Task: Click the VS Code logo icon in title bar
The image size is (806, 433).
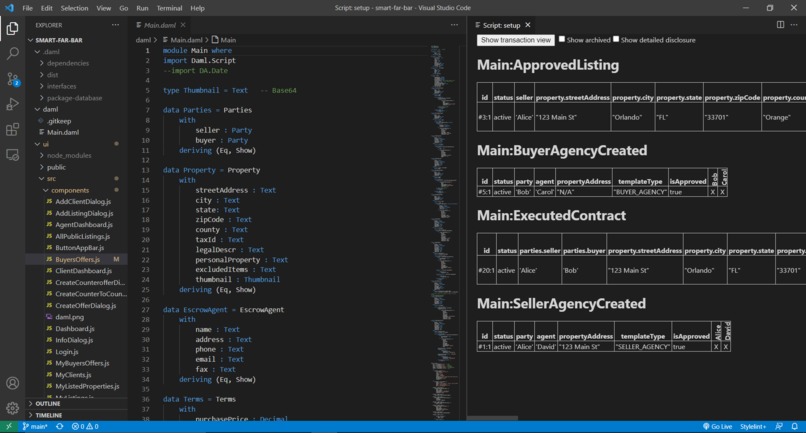Action: [x=9, y=8]
